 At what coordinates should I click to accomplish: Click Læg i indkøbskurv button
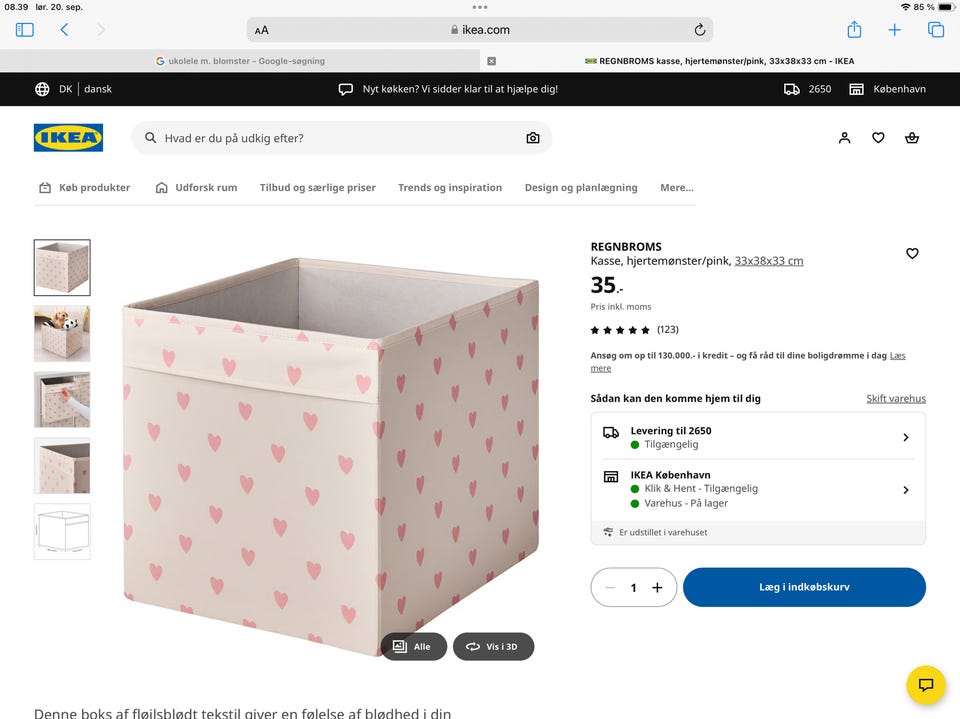804,588
